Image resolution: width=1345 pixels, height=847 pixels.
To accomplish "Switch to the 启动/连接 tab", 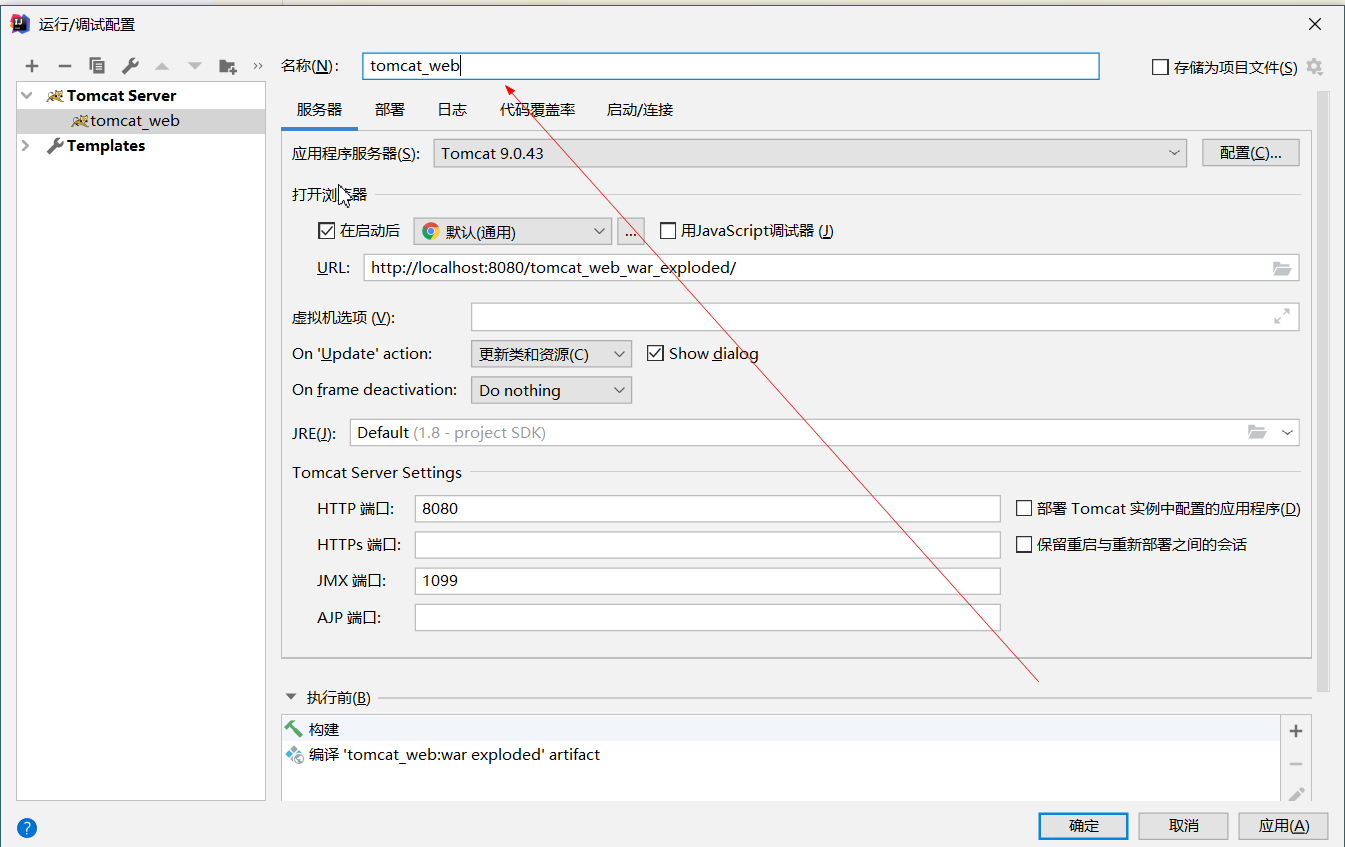I will [640, 110].
